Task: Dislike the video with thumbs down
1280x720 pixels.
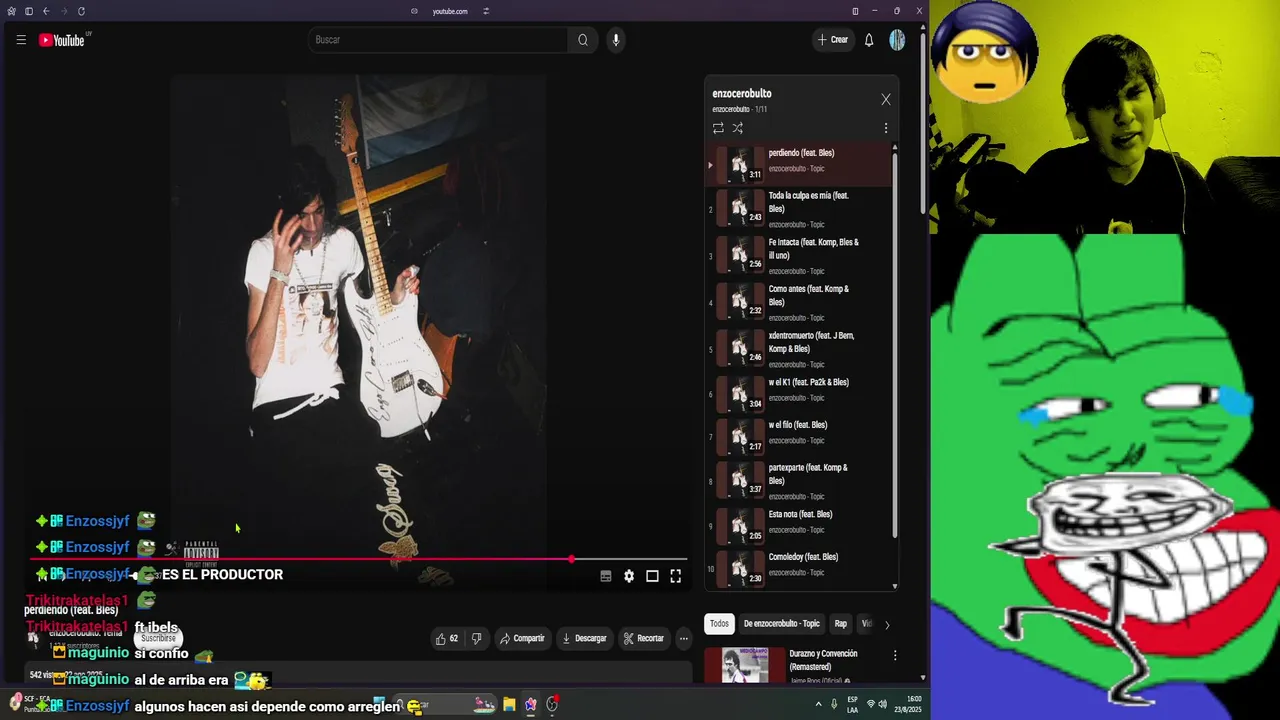Action: pyautogui.click(x=476, y=638)
